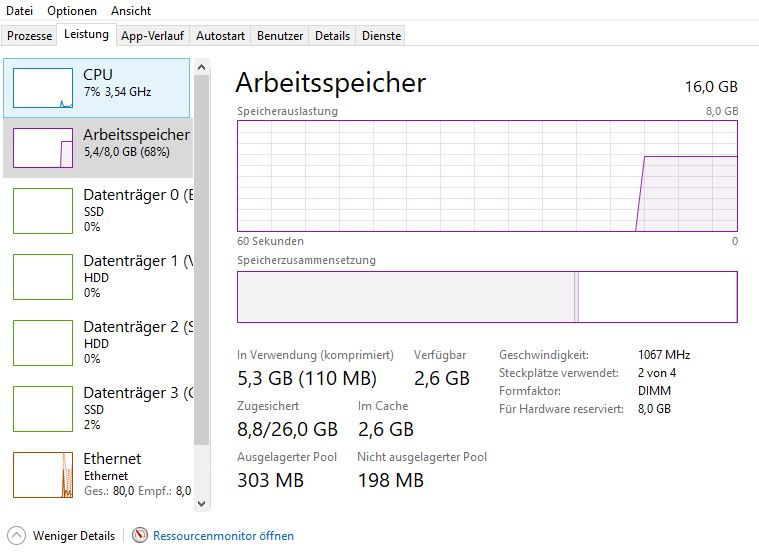This screenshot has height=558, width=759.
Task: Switch to the Dienste tab
Action: (381, 35)
